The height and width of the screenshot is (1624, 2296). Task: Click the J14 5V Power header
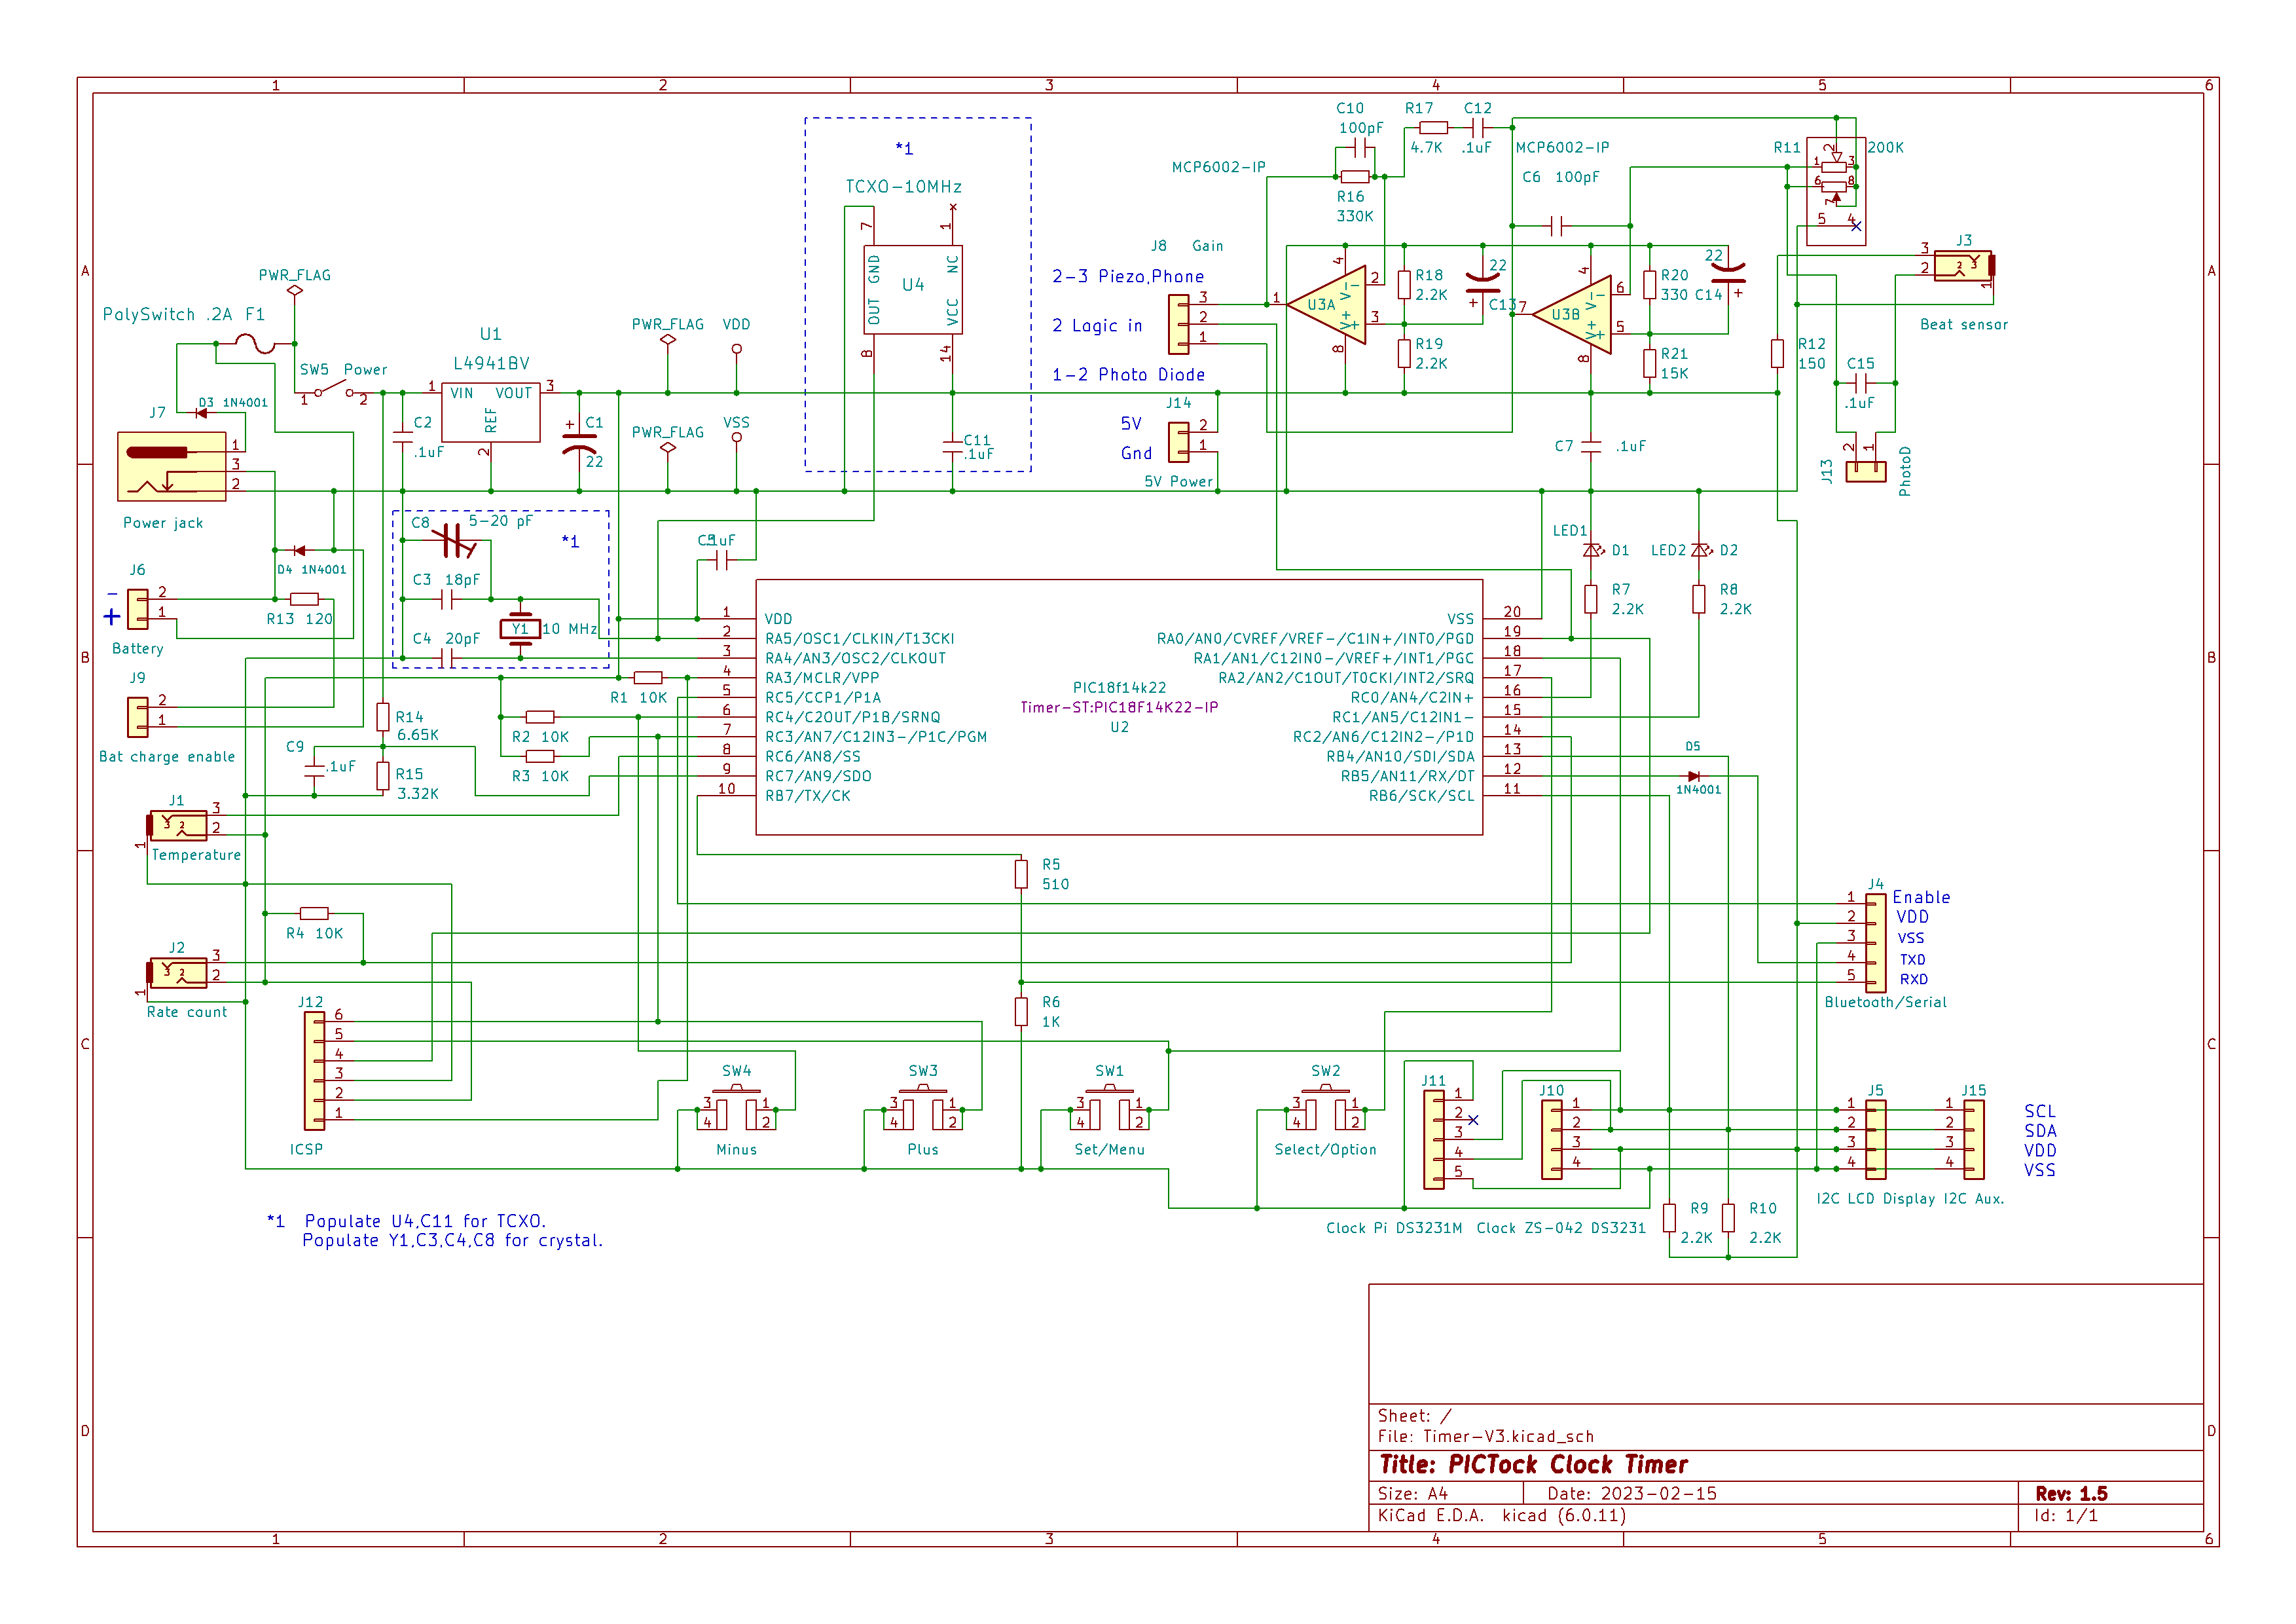[1179, 442]
